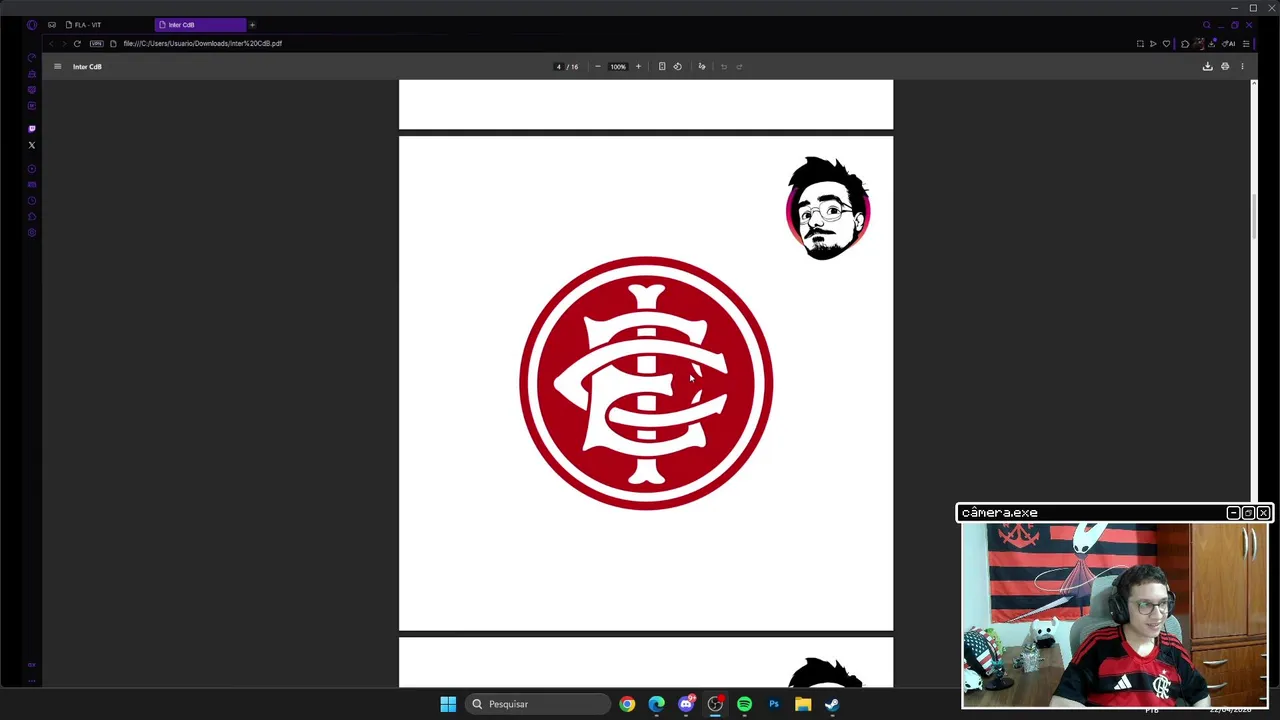Open the PDF viewer more actions menu
Viewport: 1280px width, 720px height.
[x=1242, y=67]
